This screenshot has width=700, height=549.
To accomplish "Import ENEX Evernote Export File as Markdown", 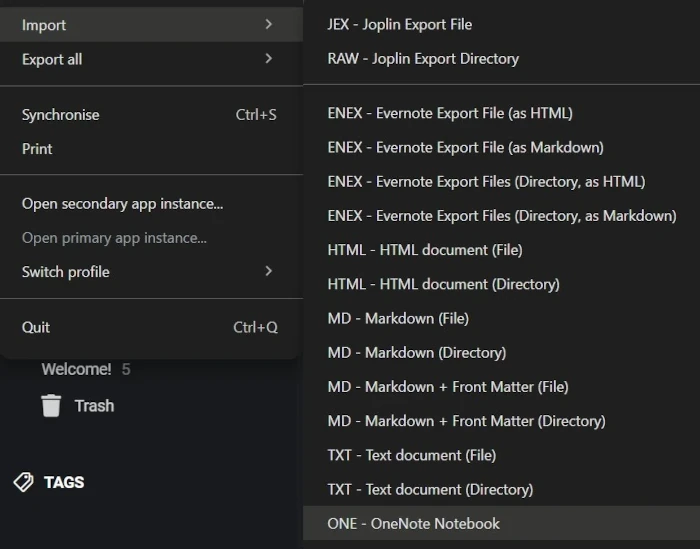I will [501, 147].
